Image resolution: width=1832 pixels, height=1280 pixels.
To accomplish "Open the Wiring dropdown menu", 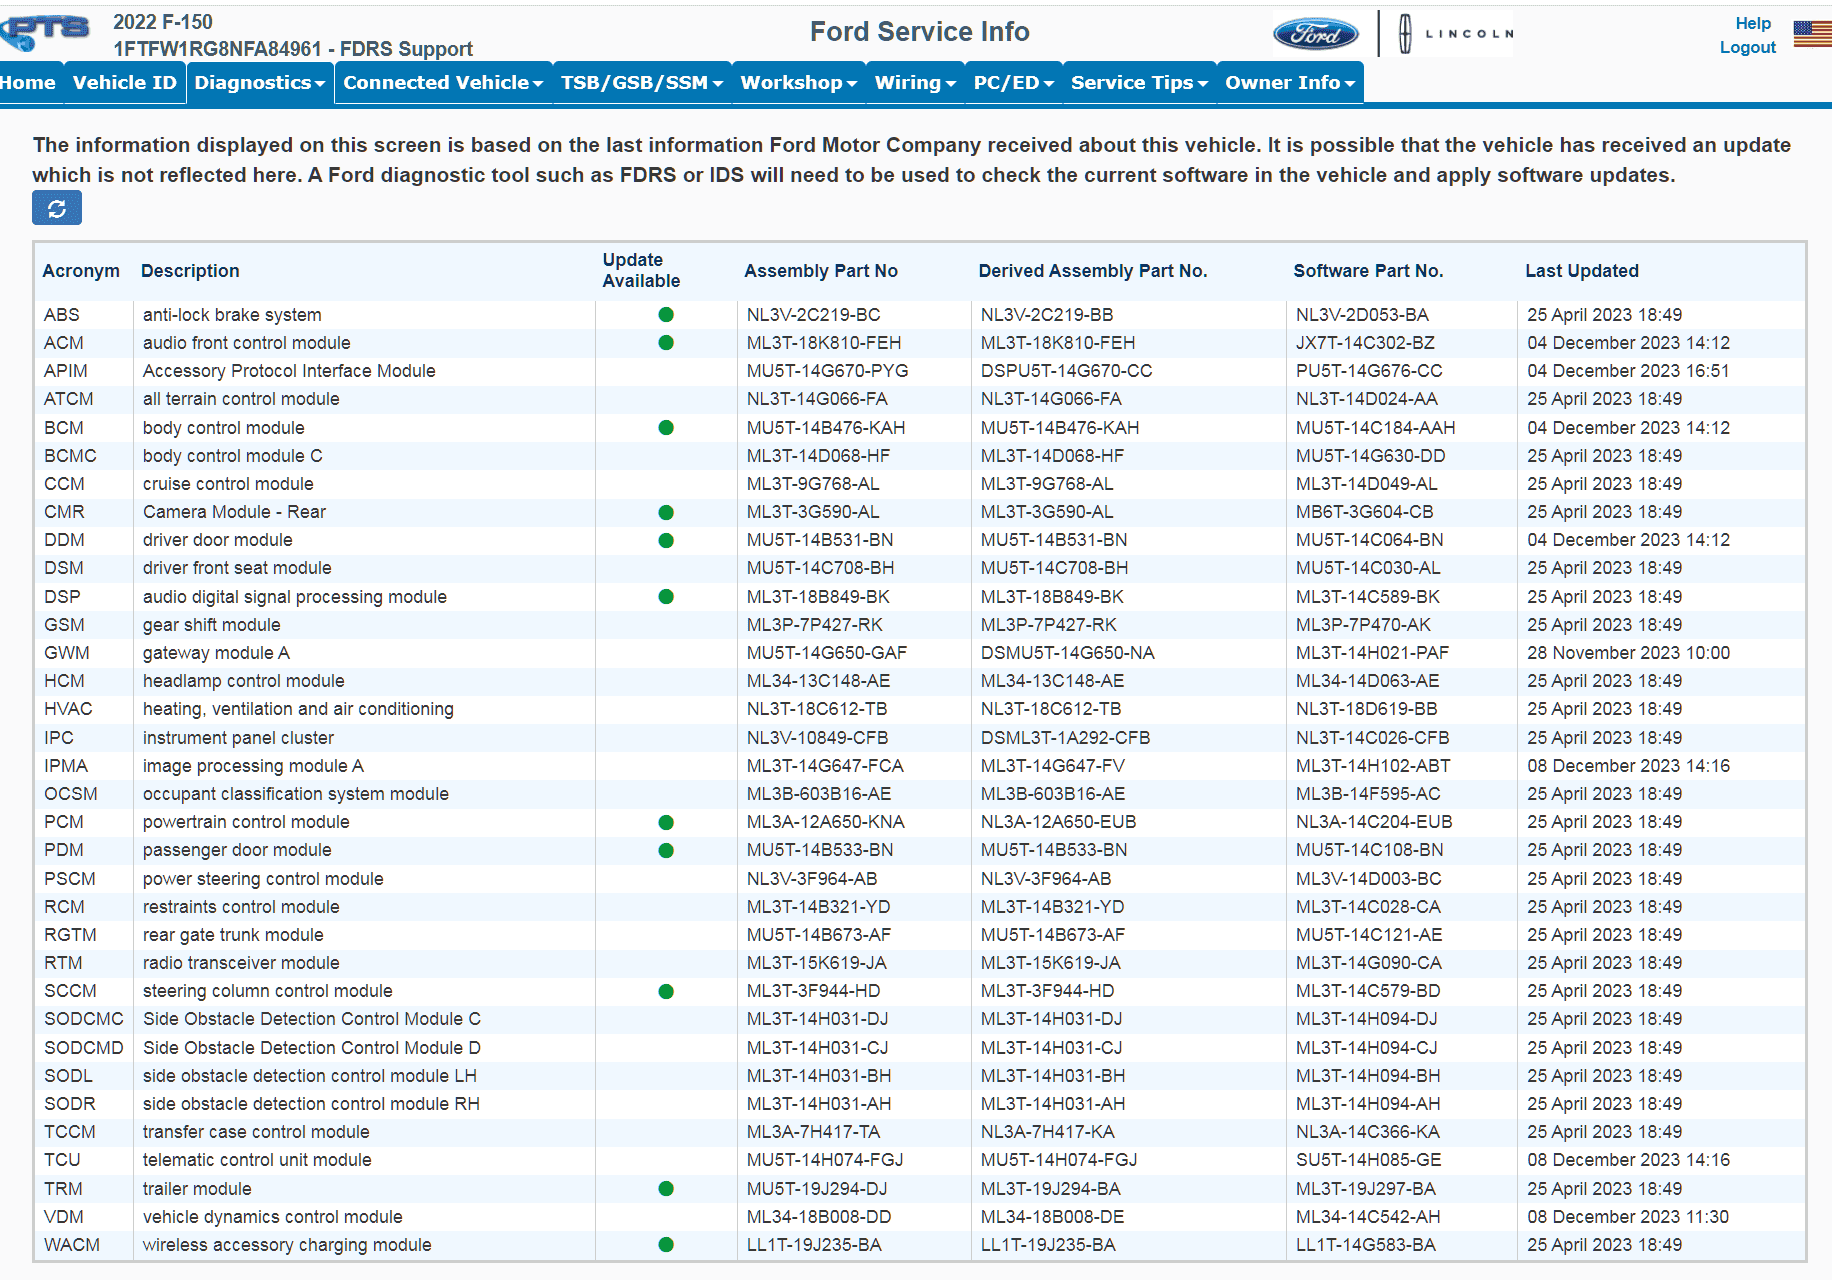I will click(915, 83).
